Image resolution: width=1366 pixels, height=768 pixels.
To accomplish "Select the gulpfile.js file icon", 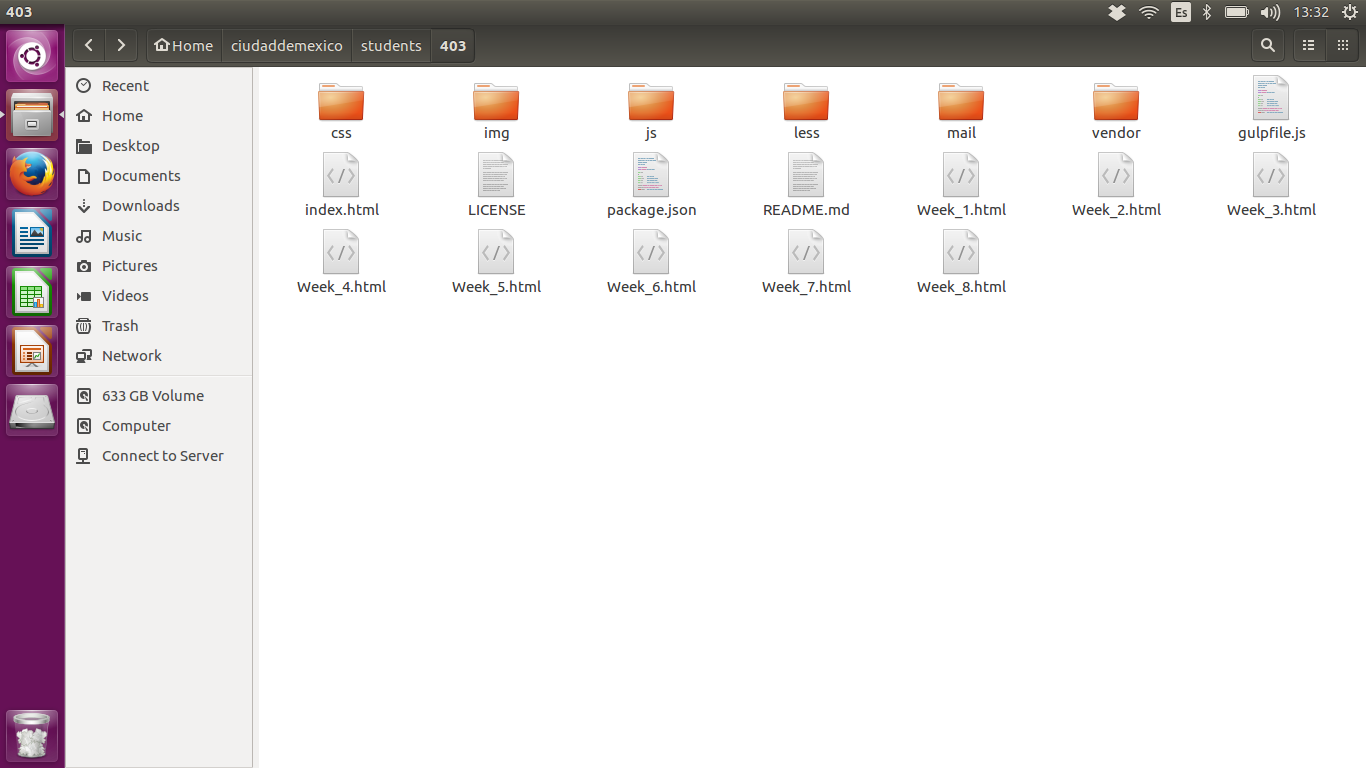I will pyautogui.click(x=1271, y=98).
